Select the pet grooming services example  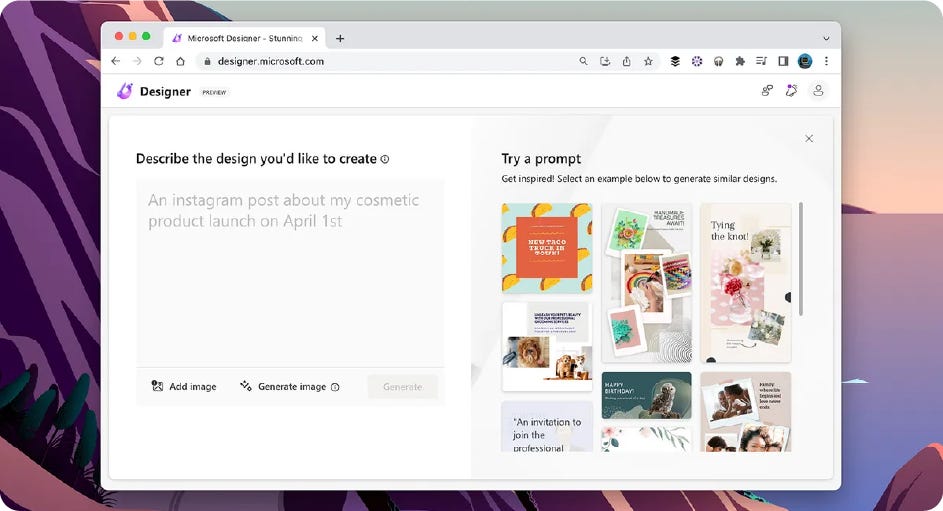tap(547, 347)
